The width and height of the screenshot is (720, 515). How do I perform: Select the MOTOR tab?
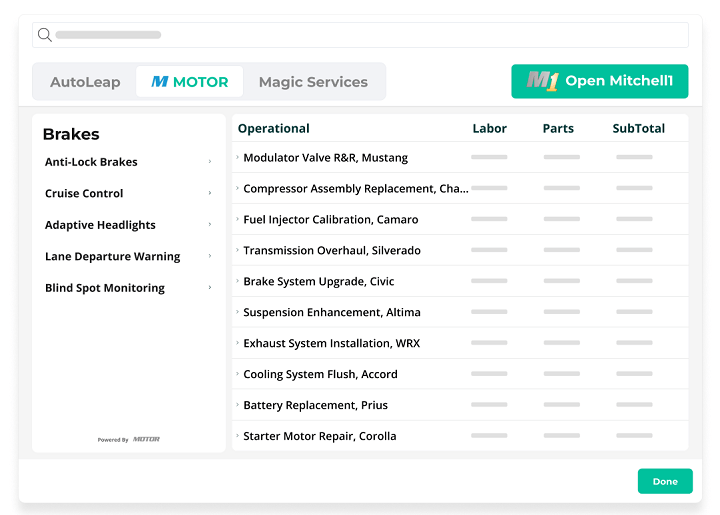pos(190,82)
